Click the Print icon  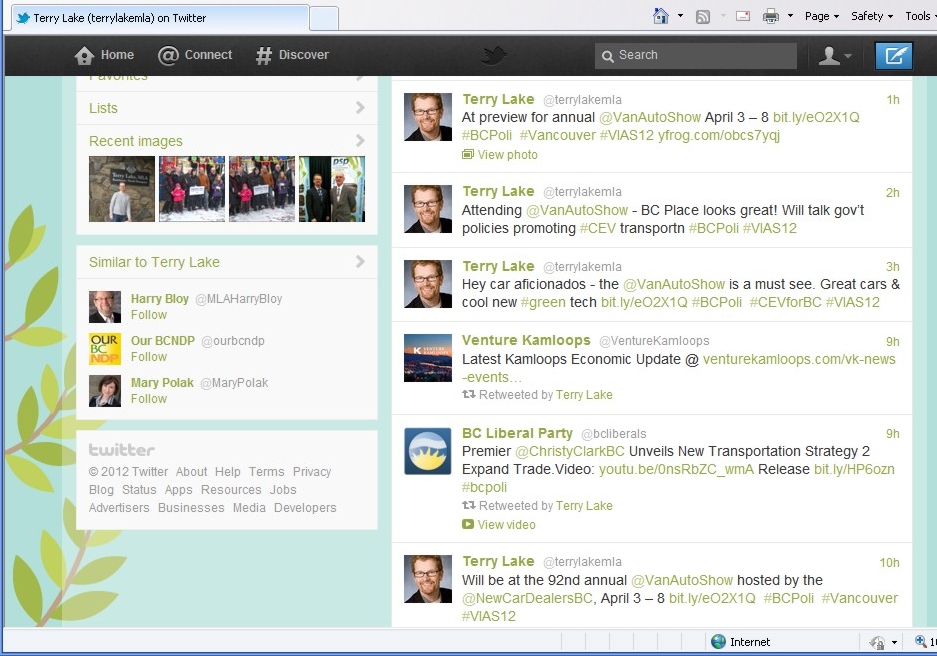(x=771, y=16)
